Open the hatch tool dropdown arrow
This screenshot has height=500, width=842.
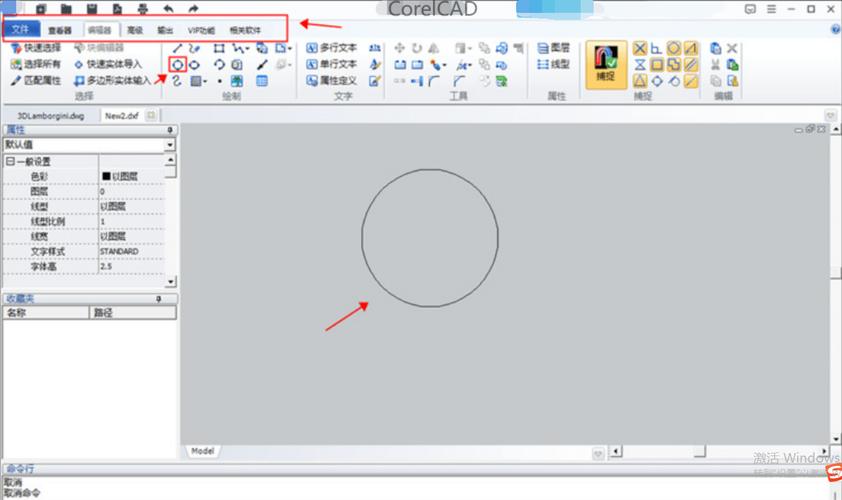coord(205,82)
